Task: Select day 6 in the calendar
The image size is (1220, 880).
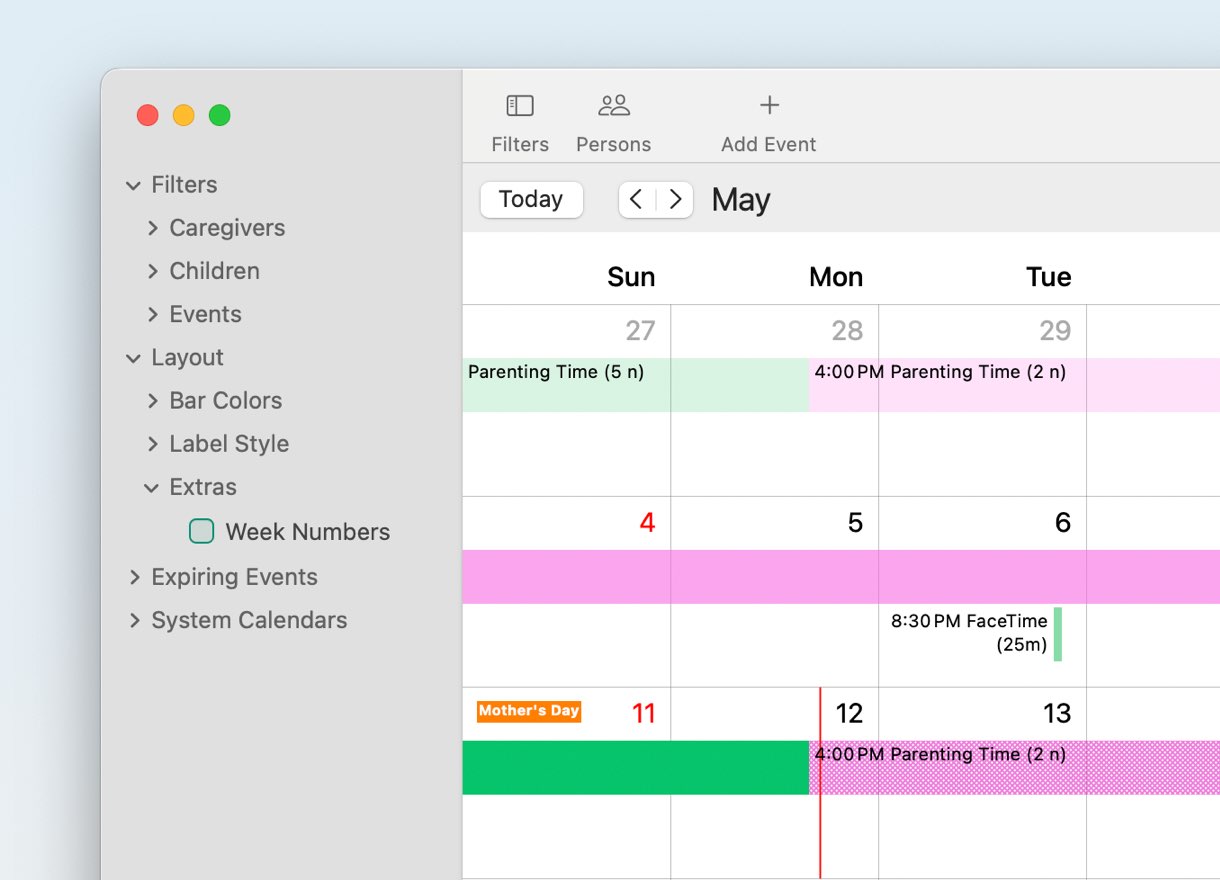Action: [1063, 523]
